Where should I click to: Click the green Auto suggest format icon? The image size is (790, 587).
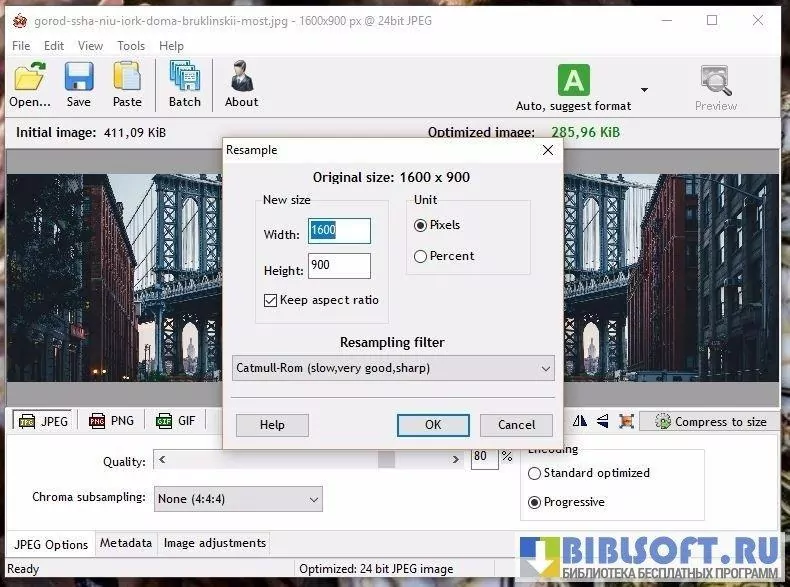click(x=573, y=79)
